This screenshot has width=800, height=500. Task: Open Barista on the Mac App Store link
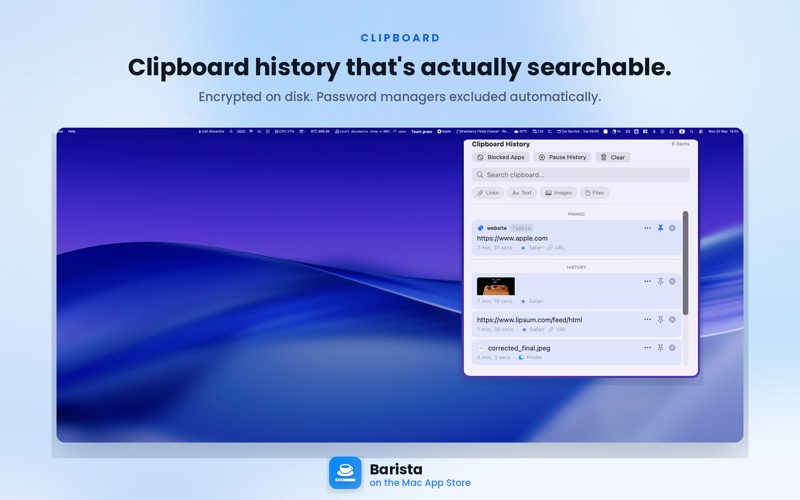[420, 483]
